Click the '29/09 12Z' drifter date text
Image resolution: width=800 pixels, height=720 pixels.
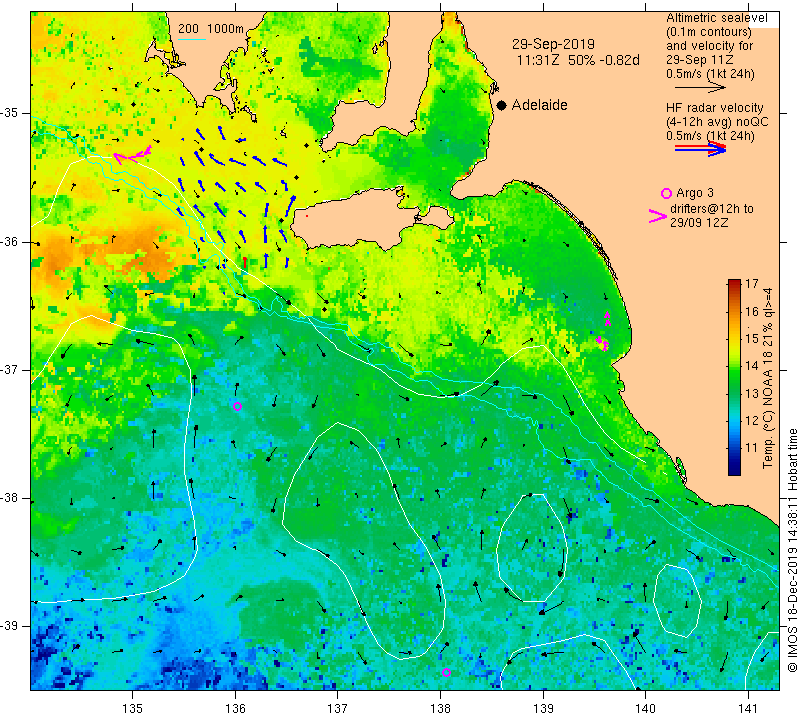[699, 223]
